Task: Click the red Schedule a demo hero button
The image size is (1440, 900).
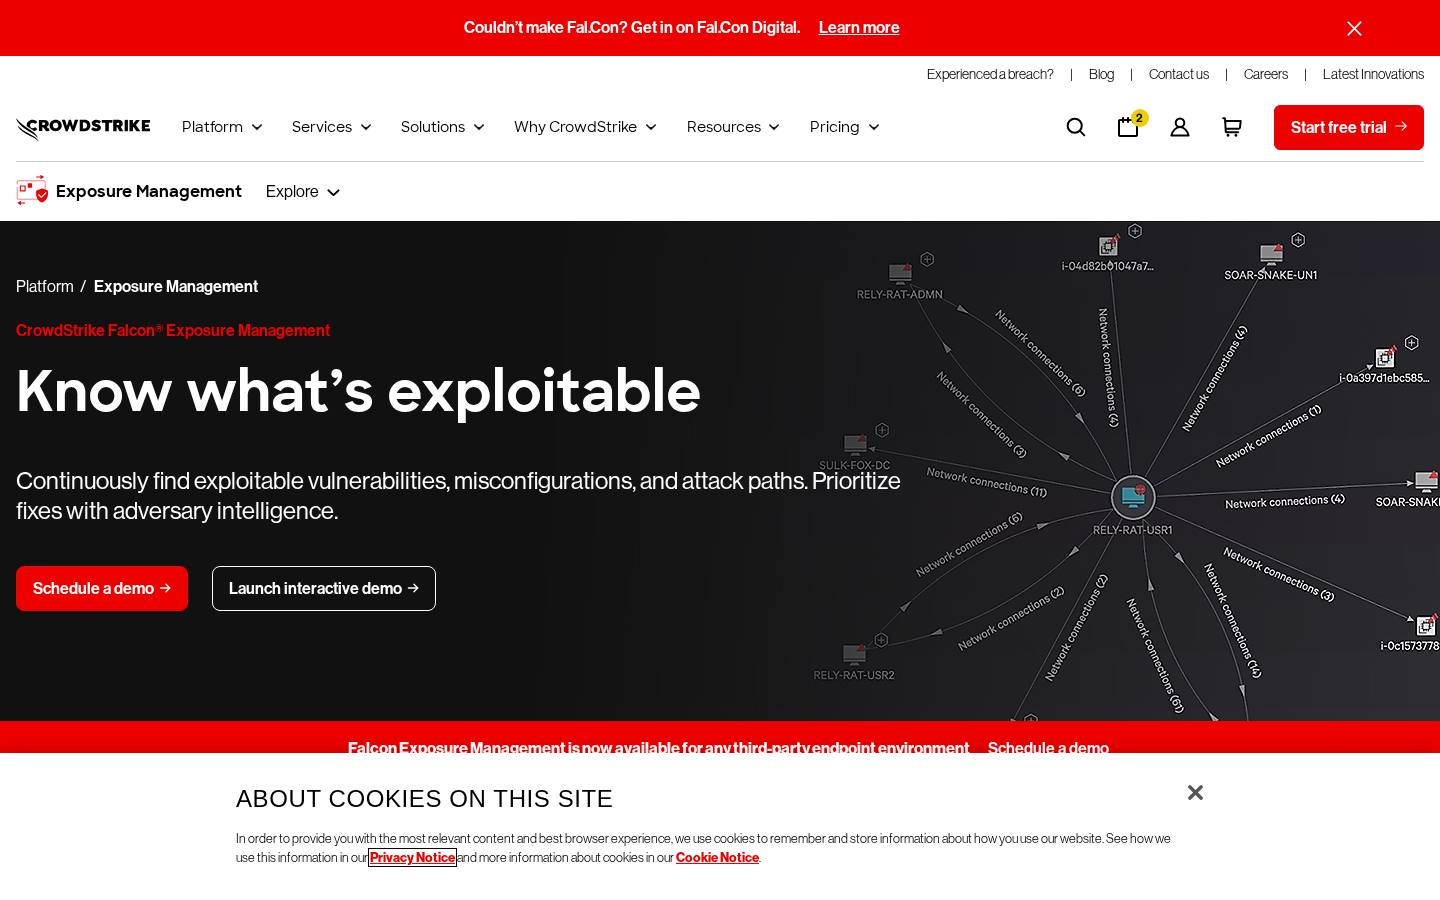Action: (102, 588)
